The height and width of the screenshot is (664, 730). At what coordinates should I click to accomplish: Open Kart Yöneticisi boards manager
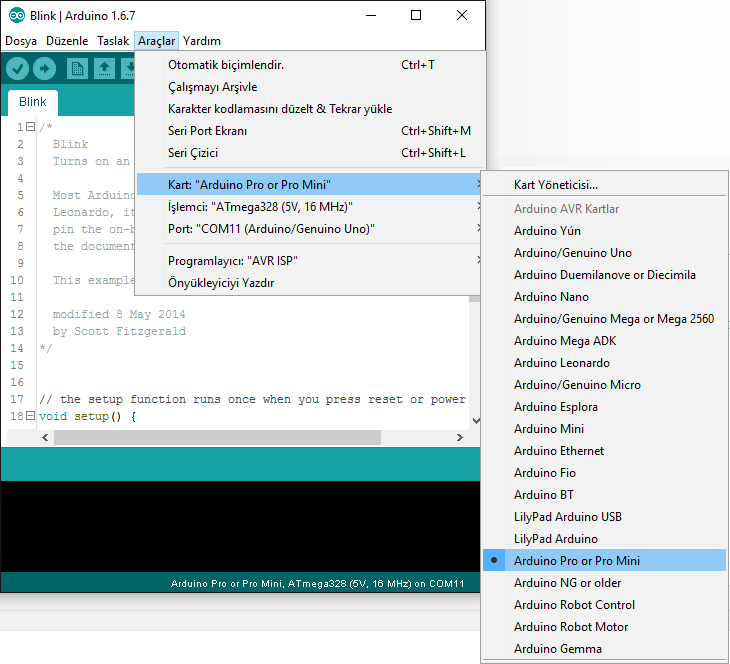pos(604,184)
